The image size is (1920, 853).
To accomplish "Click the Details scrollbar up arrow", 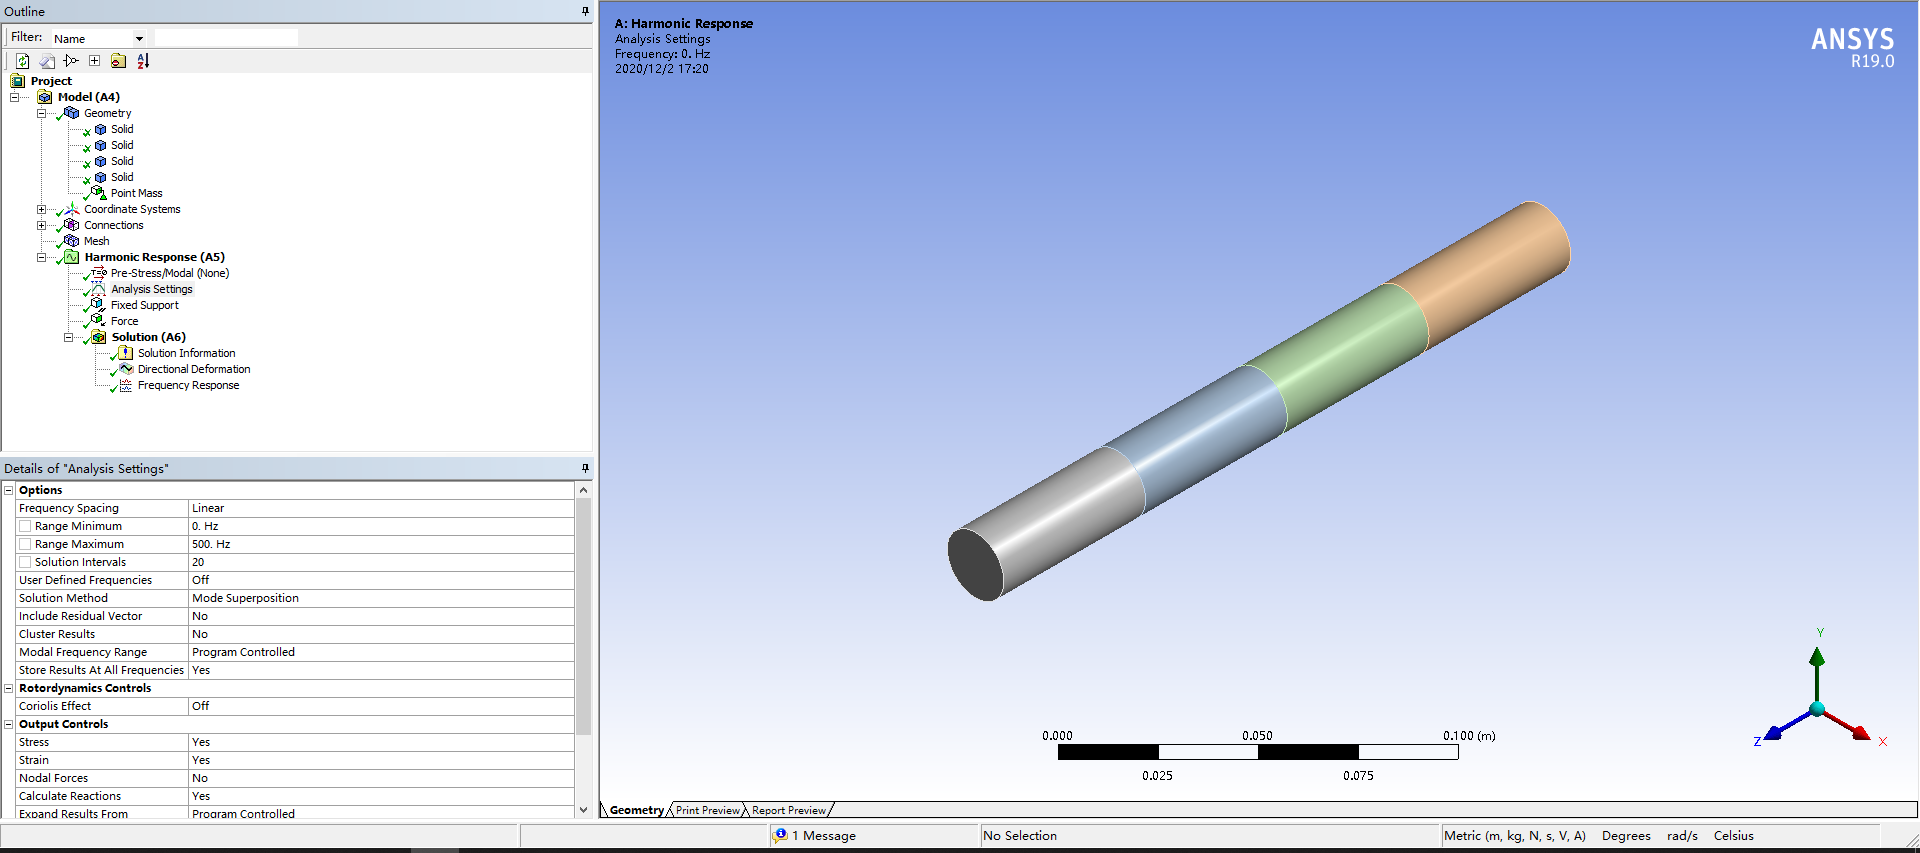I will click(584, 490).
